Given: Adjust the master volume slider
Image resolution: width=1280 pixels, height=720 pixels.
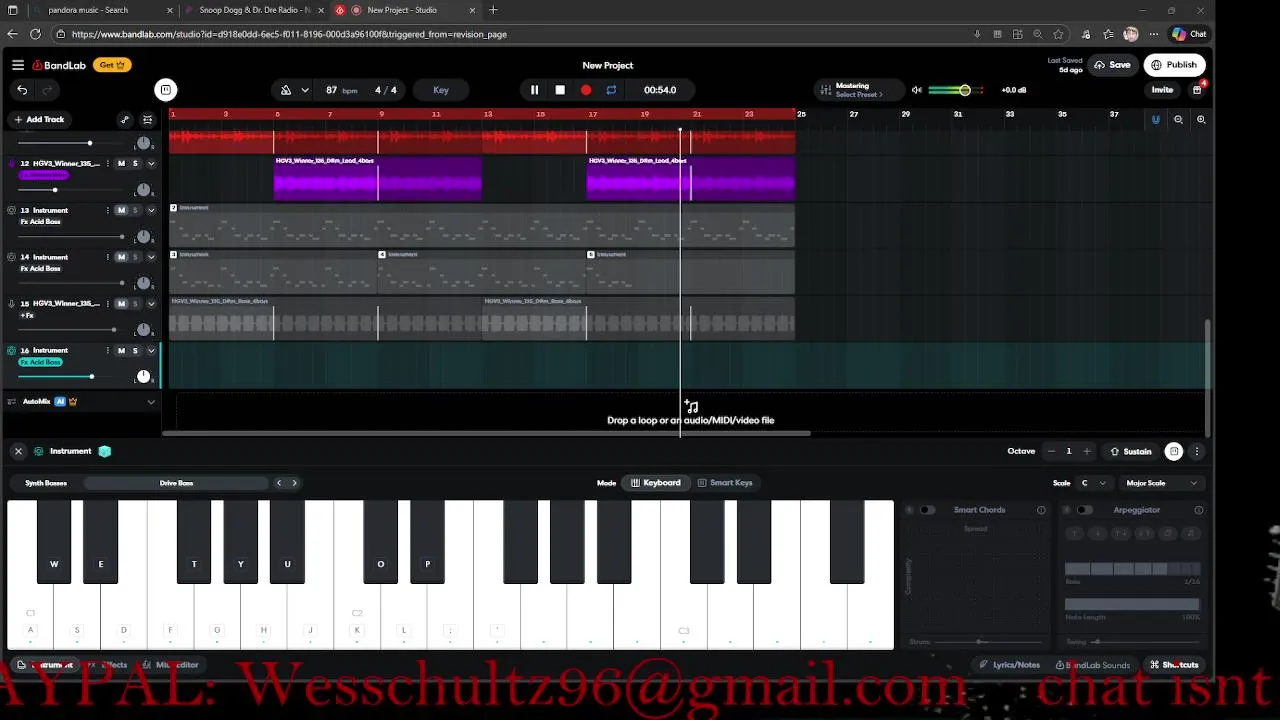Looking at the screenshot, I should click(955, 90).
